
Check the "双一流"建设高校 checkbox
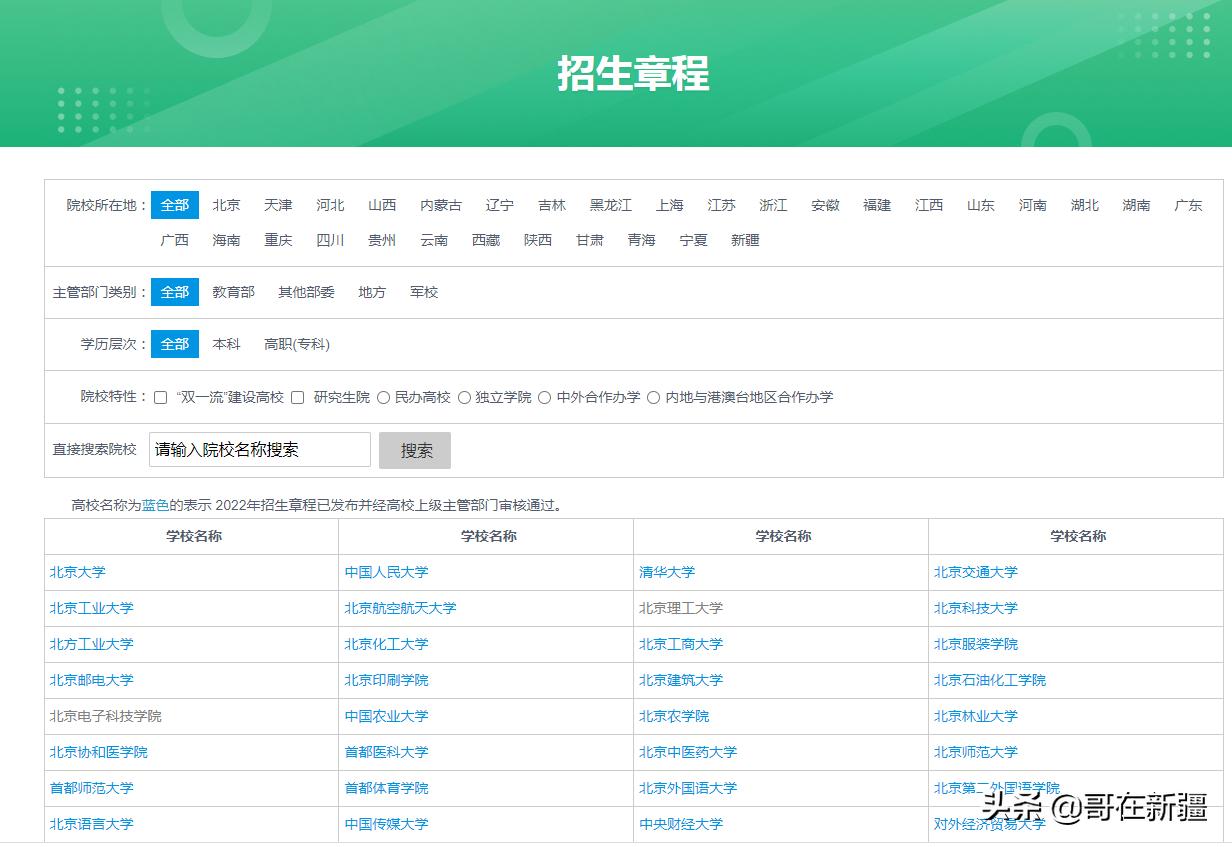[x=160, y=397]
